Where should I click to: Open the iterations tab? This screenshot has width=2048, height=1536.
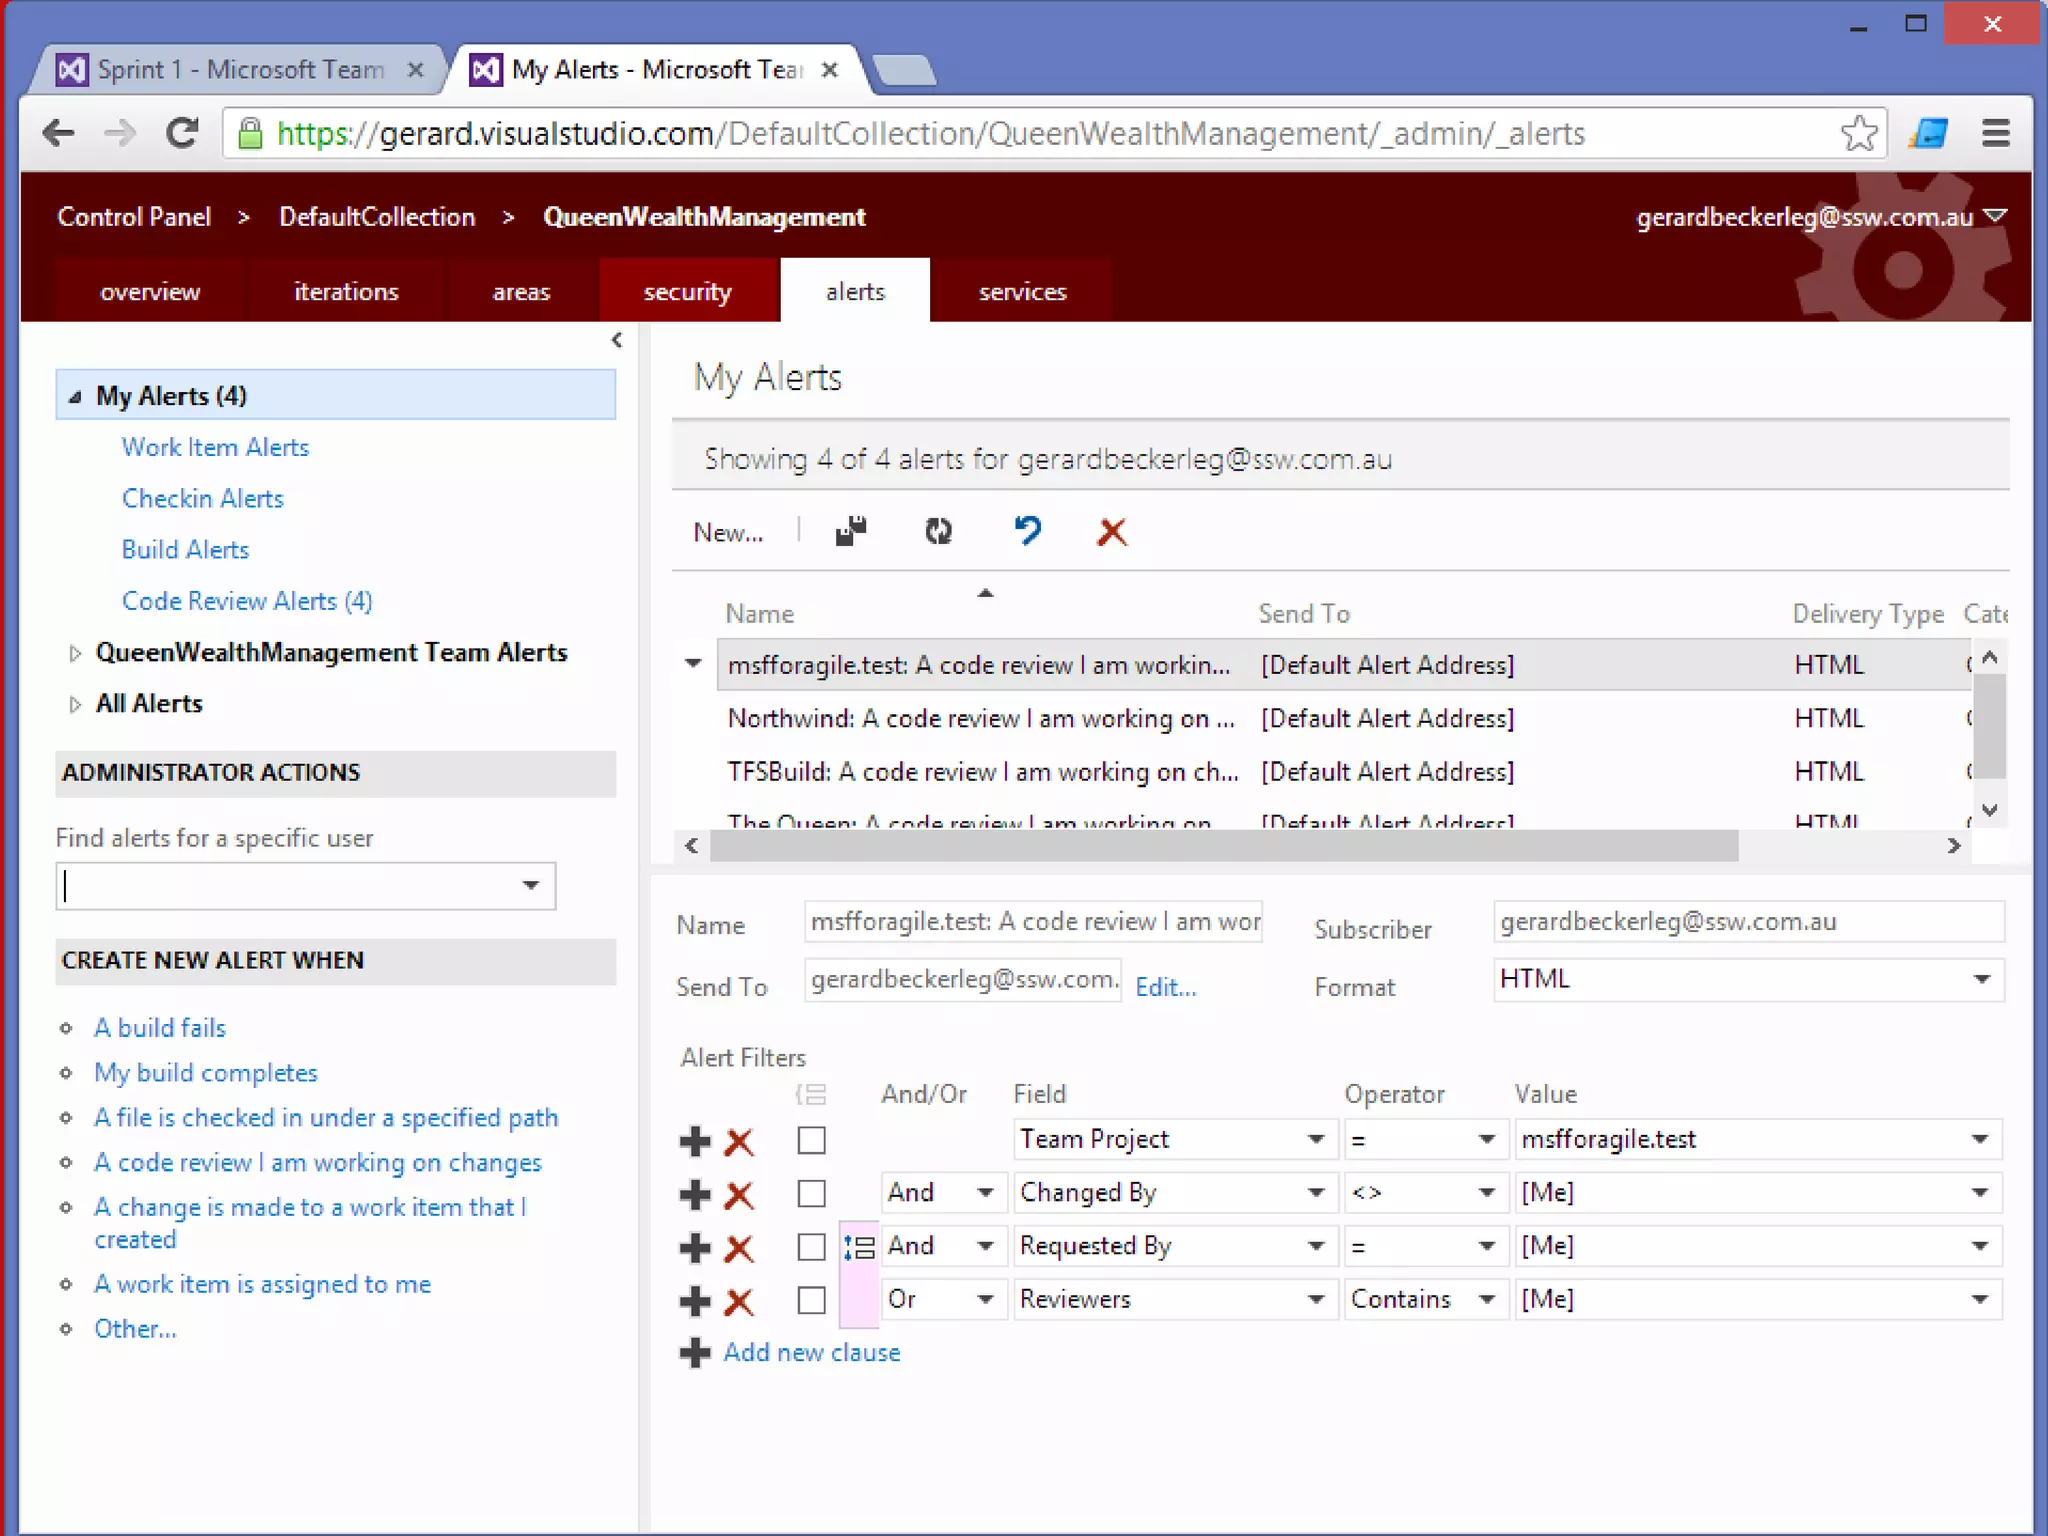(x=346, y=291)
